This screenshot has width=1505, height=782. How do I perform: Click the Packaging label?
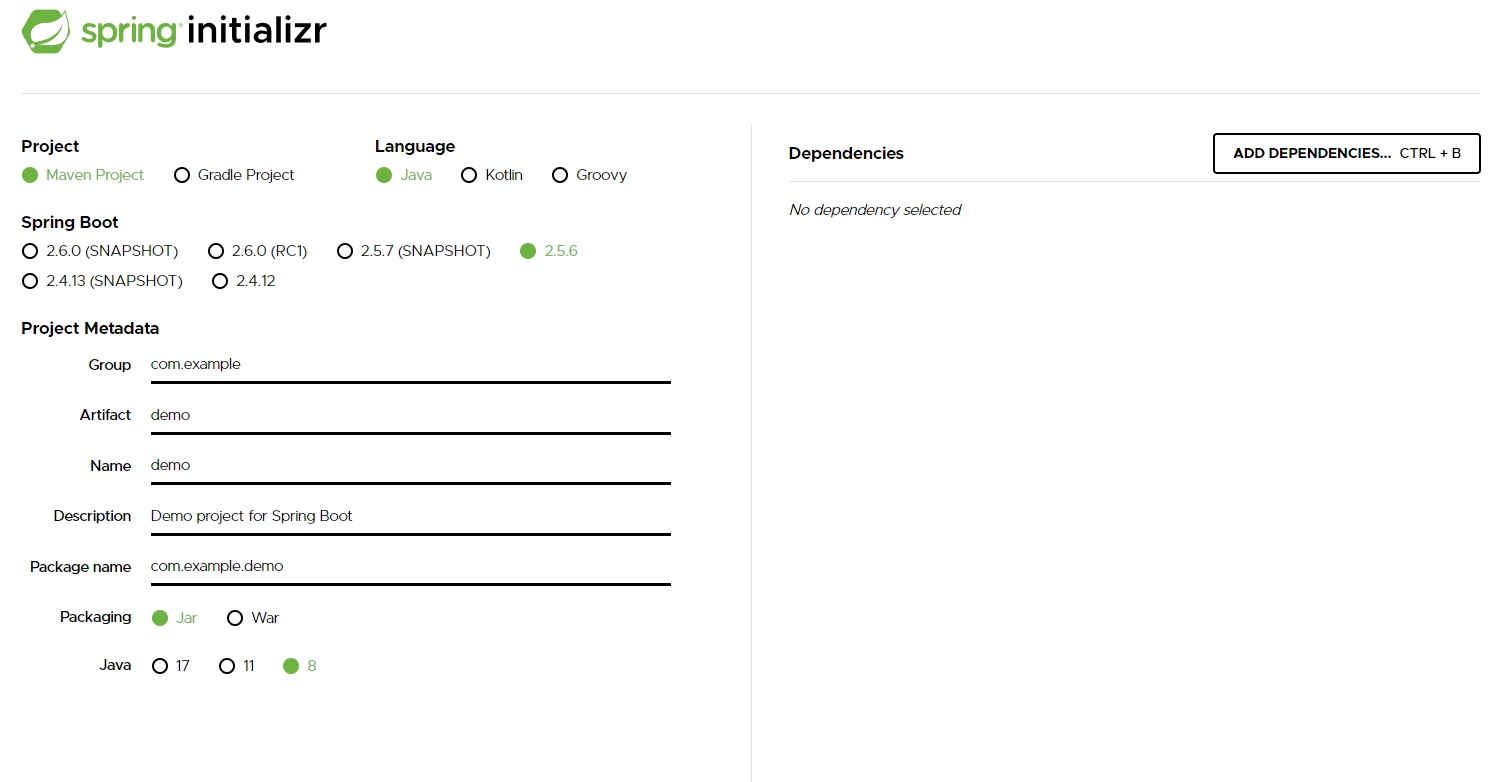(95, 617)
